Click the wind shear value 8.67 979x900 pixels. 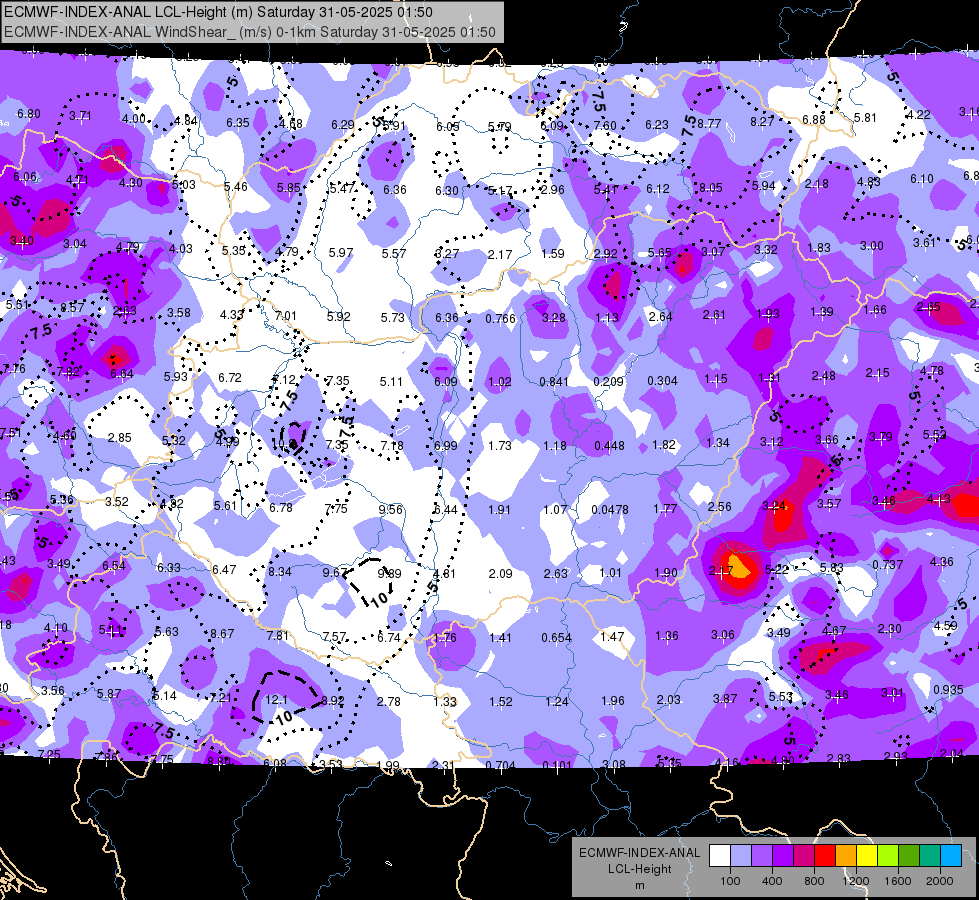click(x=222, y=633)
